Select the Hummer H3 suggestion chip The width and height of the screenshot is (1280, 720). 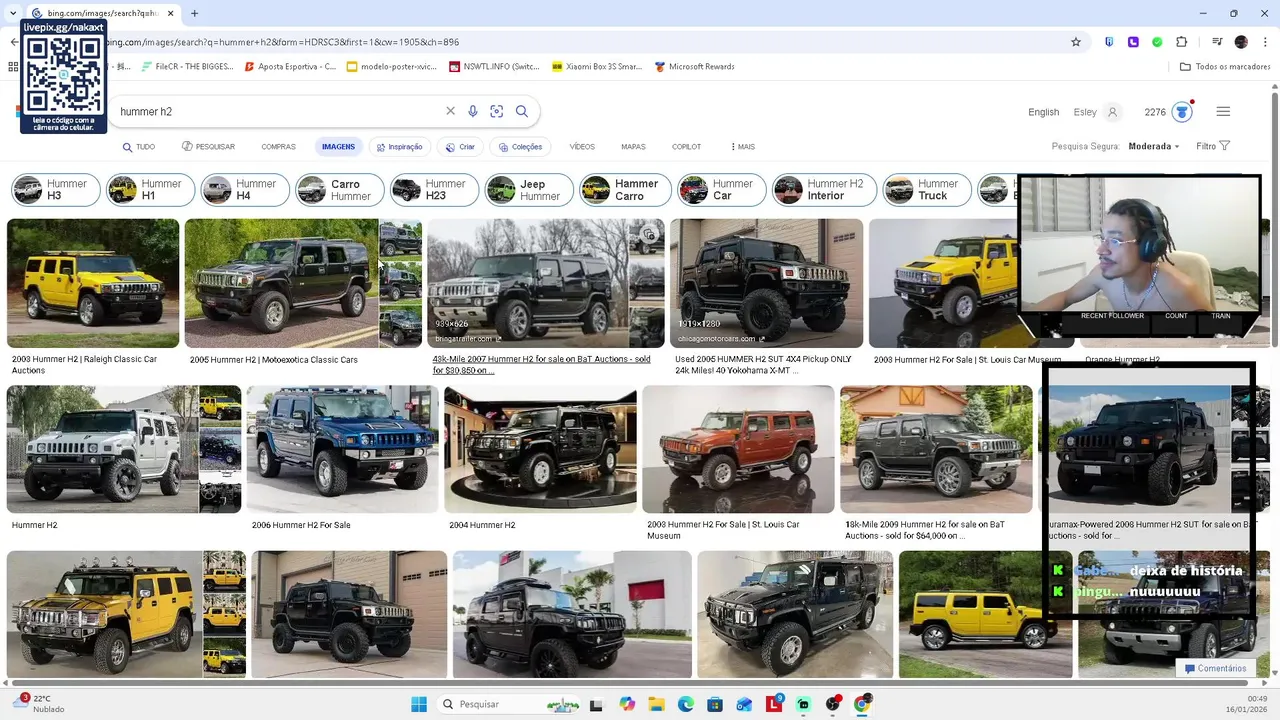tap(56, 190)
